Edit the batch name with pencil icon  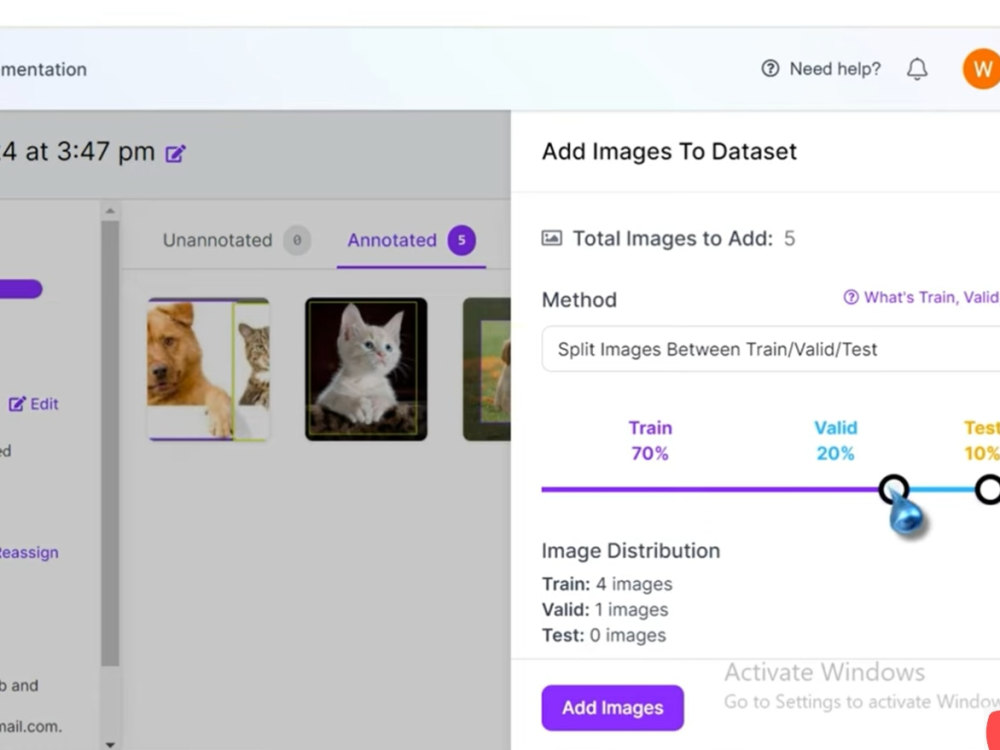pyautogui.click(x=175, y=154)
